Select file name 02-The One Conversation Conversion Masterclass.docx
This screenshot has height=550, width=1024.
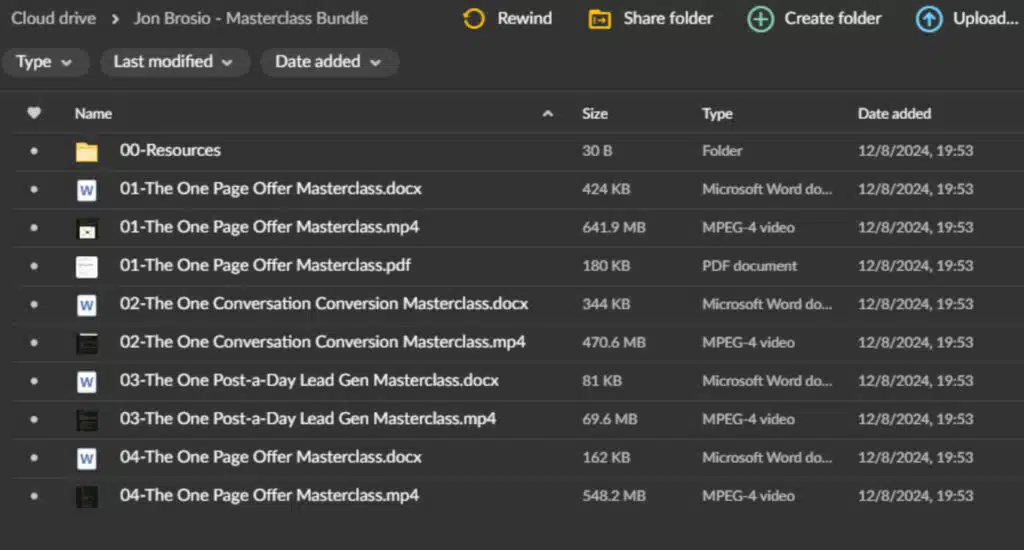[x=324, y=304]
